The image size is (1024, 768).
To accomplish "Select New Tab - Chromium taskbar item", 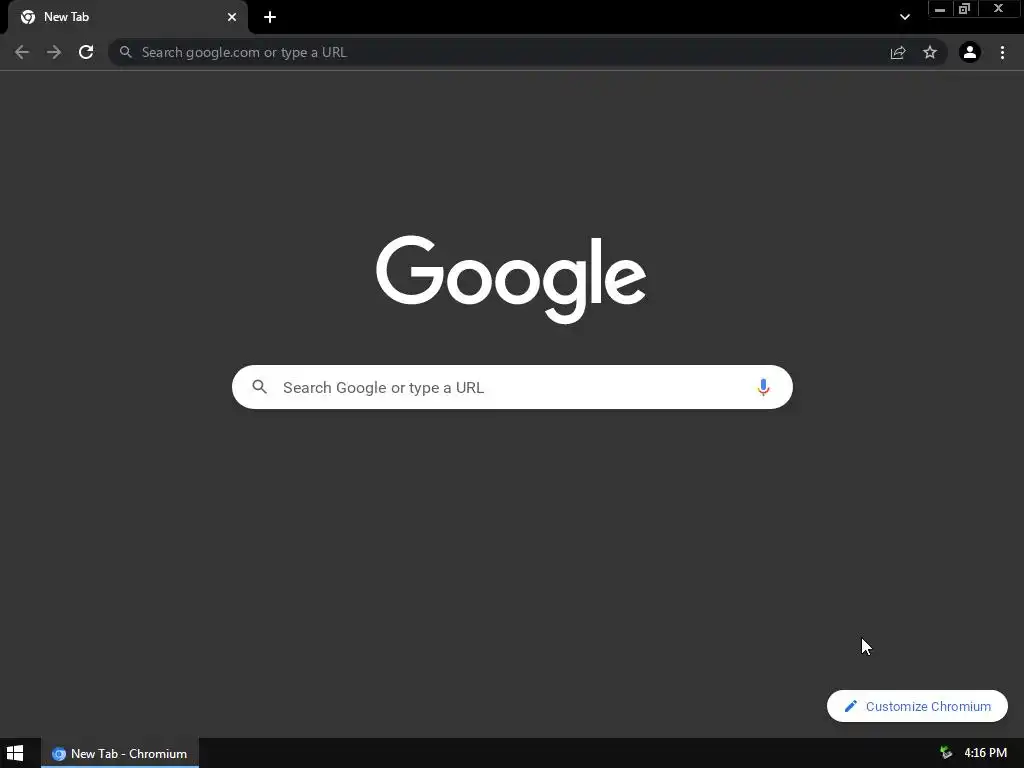I will pyautogui.click(x=120, y=753).
